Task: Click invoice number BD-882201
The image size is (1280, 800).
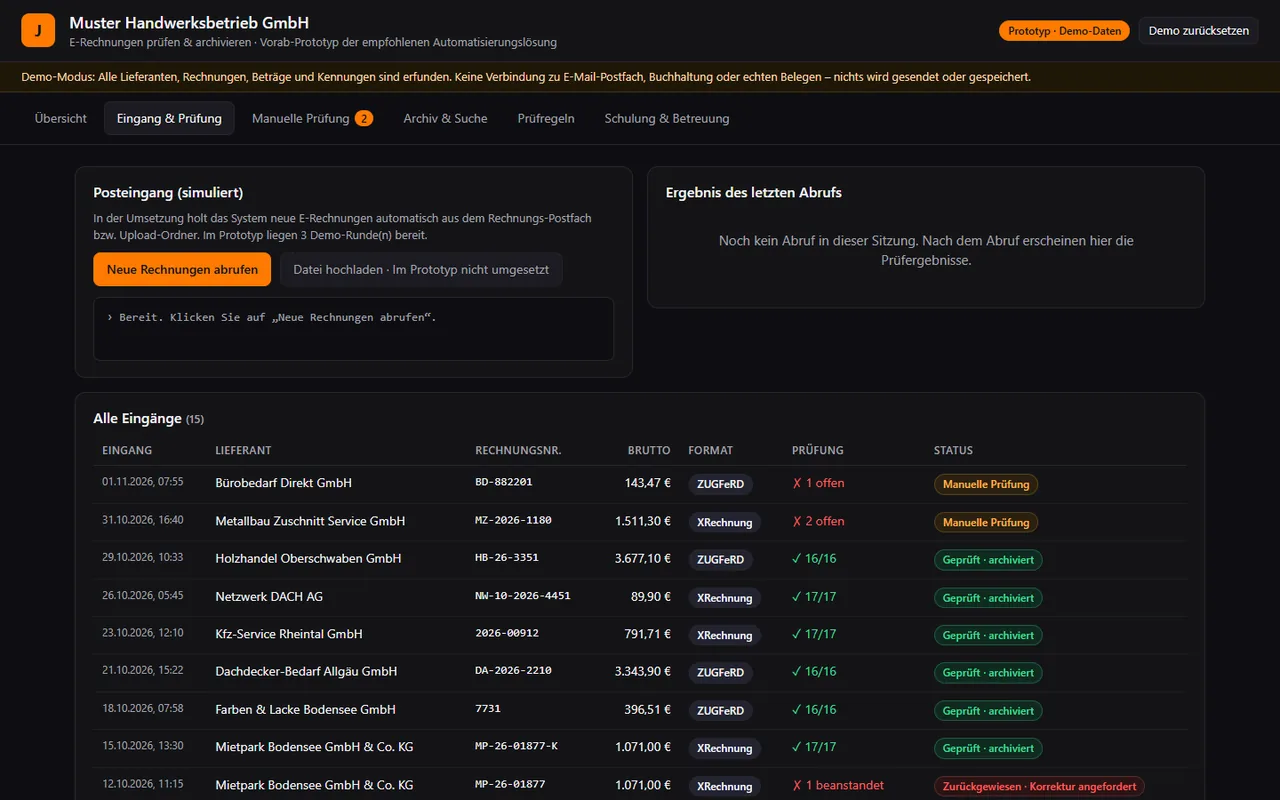Action: coord(504,482)
